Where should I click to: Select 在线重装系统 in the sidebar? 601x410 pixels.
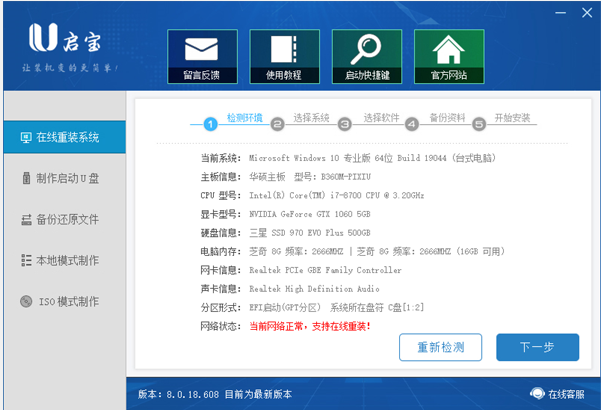(65, 137)
